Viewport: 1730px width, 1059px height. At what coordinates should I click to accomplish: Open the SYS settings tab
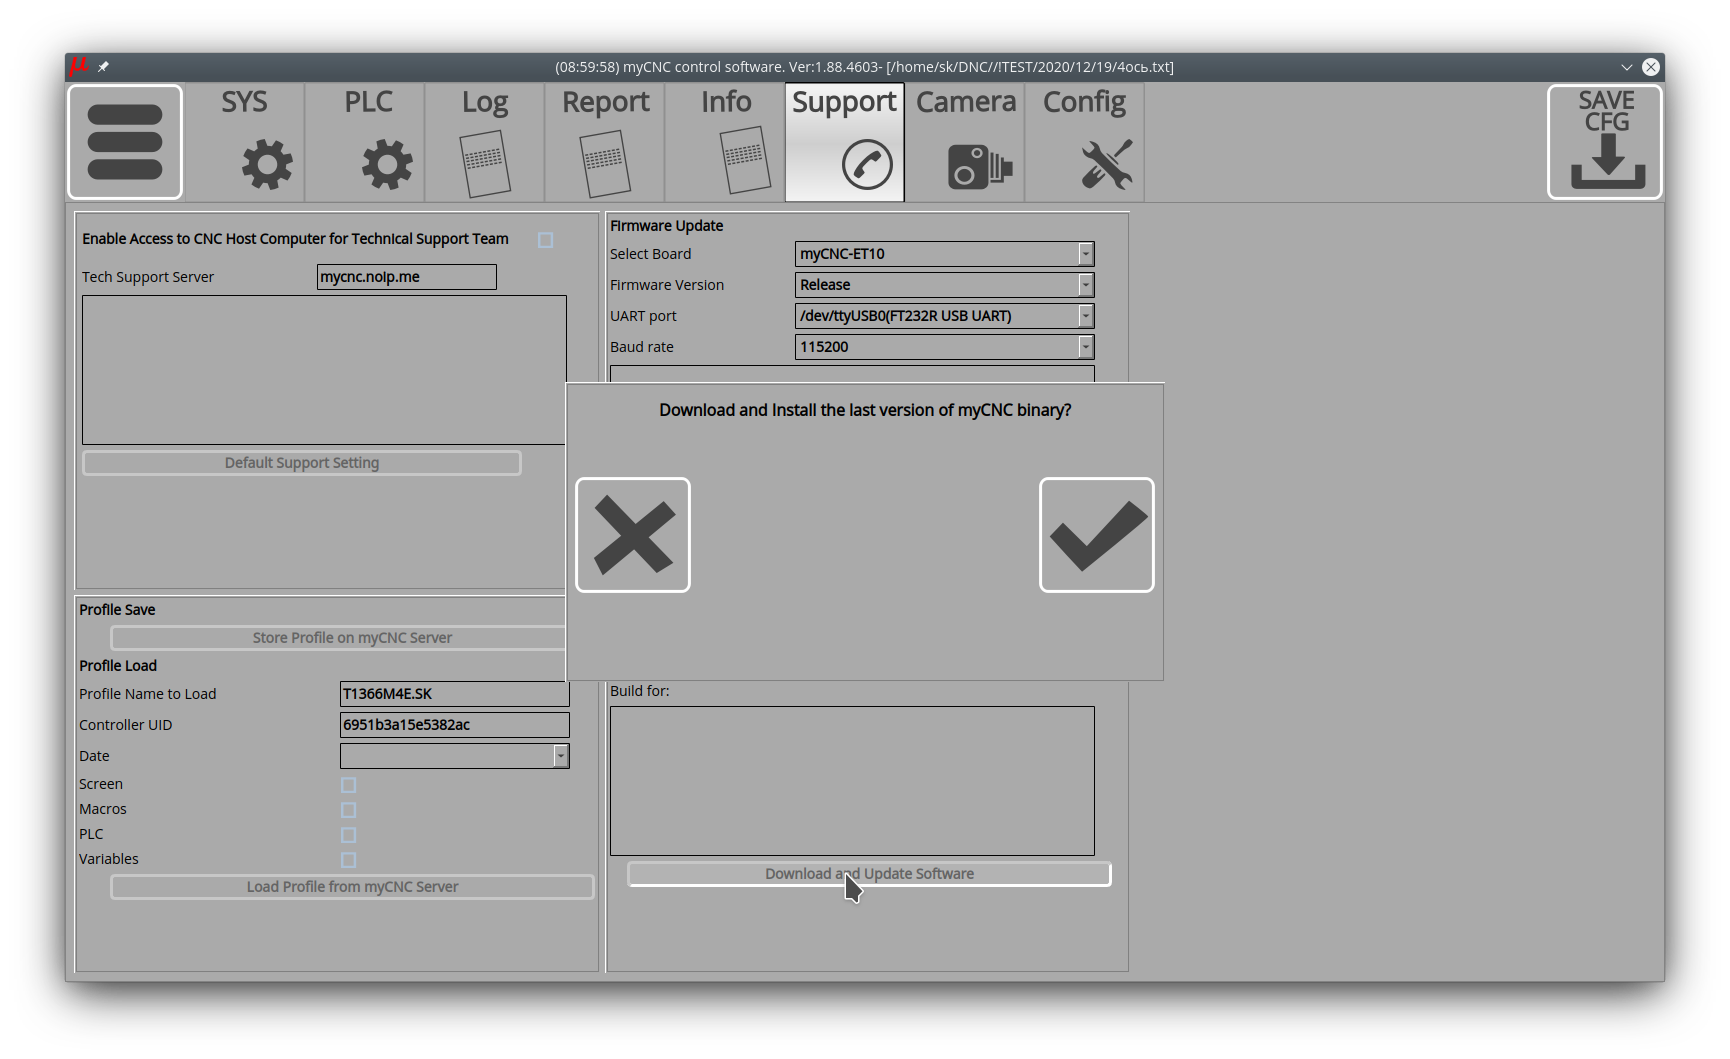(245, 142)
